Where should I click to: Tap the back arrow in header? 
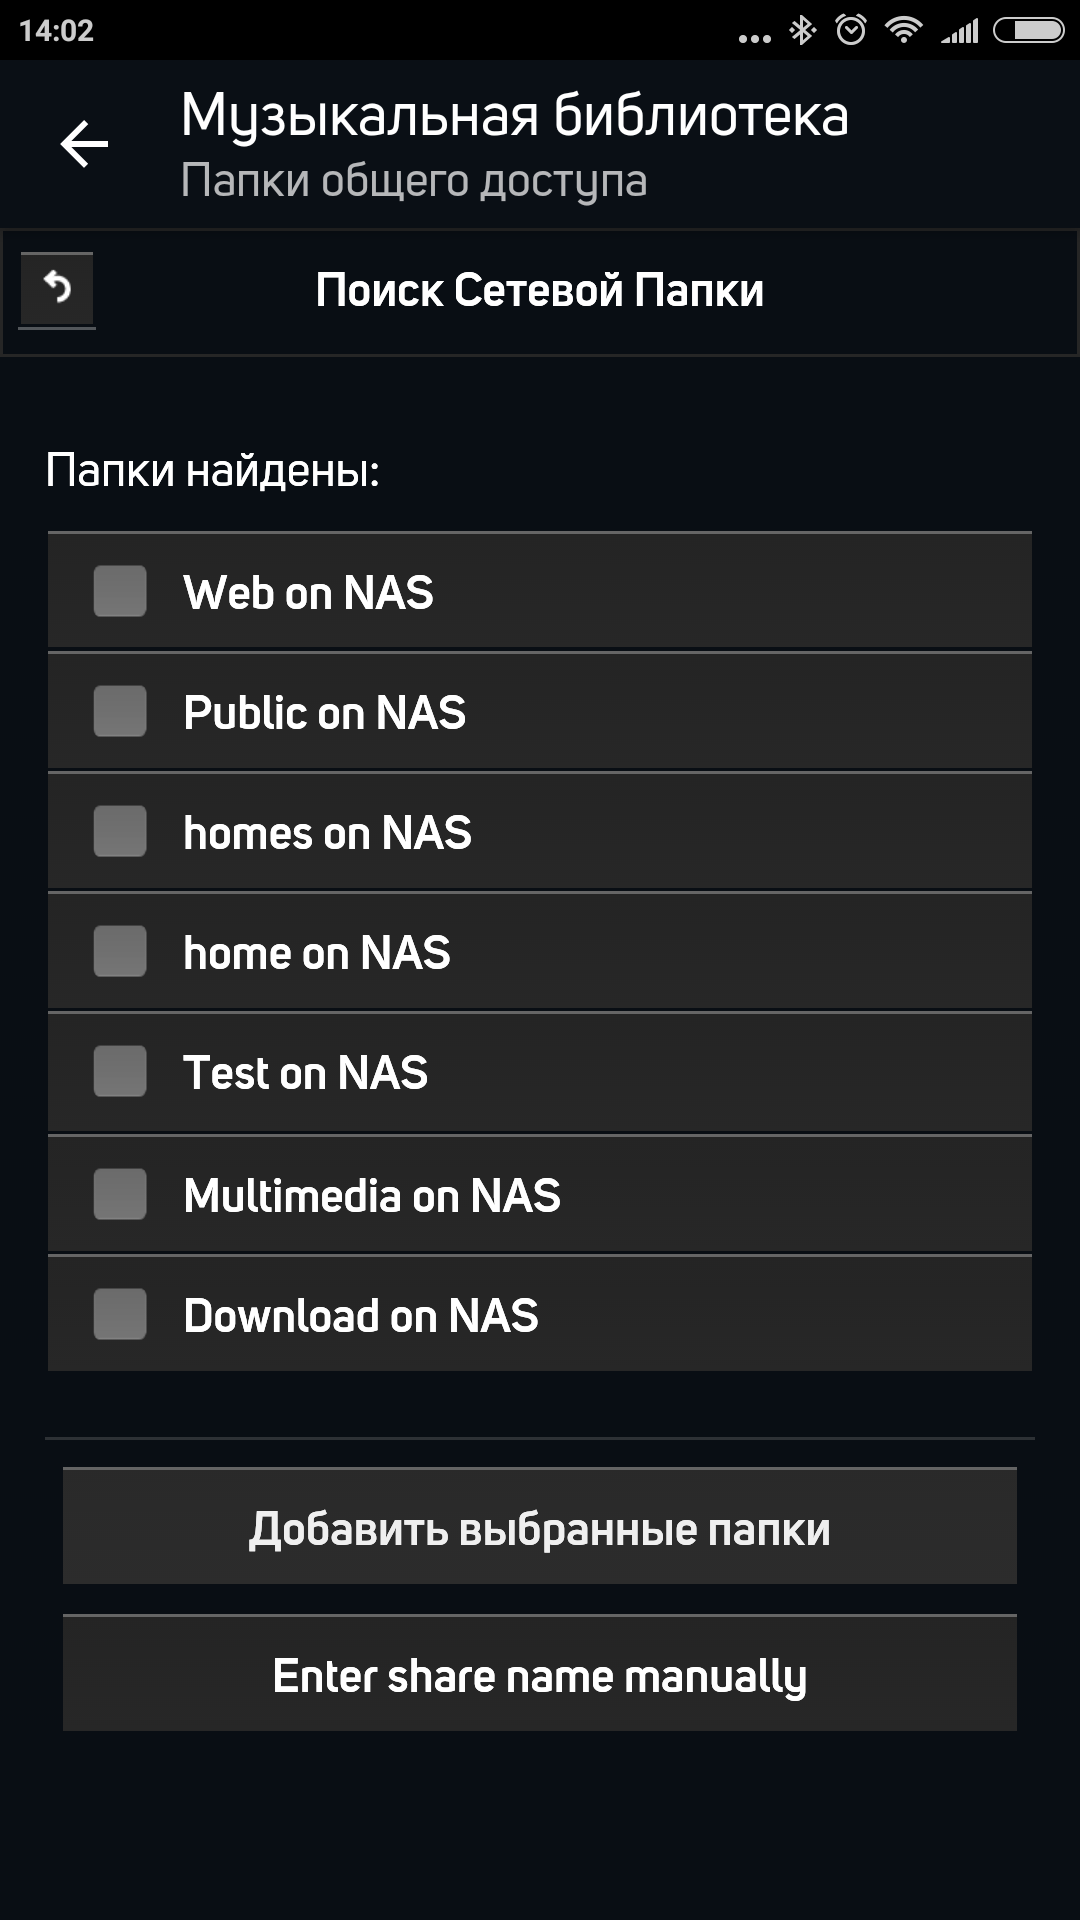84,144
